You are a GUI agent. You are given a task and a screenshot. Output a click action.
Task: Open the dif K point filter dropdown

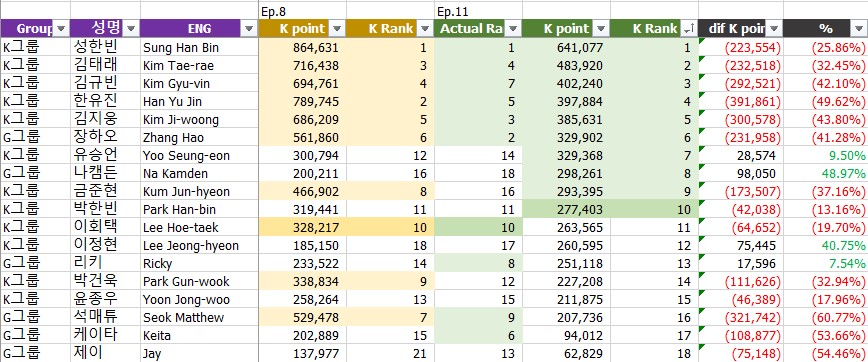pyautogui.click(x=774, y=28)
